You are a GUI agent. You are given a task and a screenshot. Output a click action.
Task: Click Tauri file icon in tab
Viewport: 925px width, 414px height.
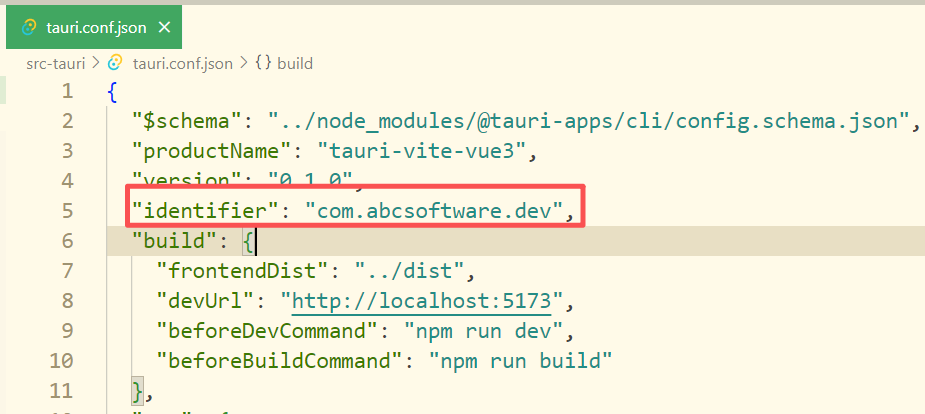pyautogui.click(x=28, y=27)
